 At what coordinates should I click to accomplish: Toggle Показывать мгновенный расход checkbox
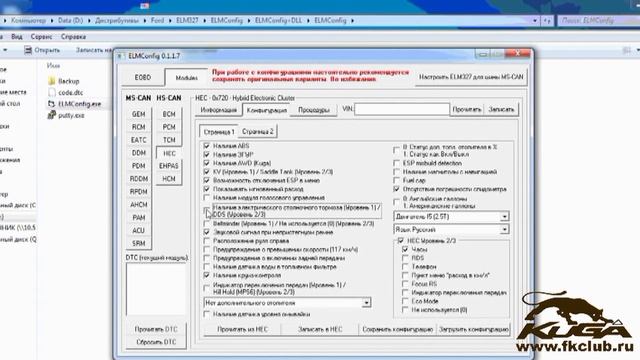(207, 189)
